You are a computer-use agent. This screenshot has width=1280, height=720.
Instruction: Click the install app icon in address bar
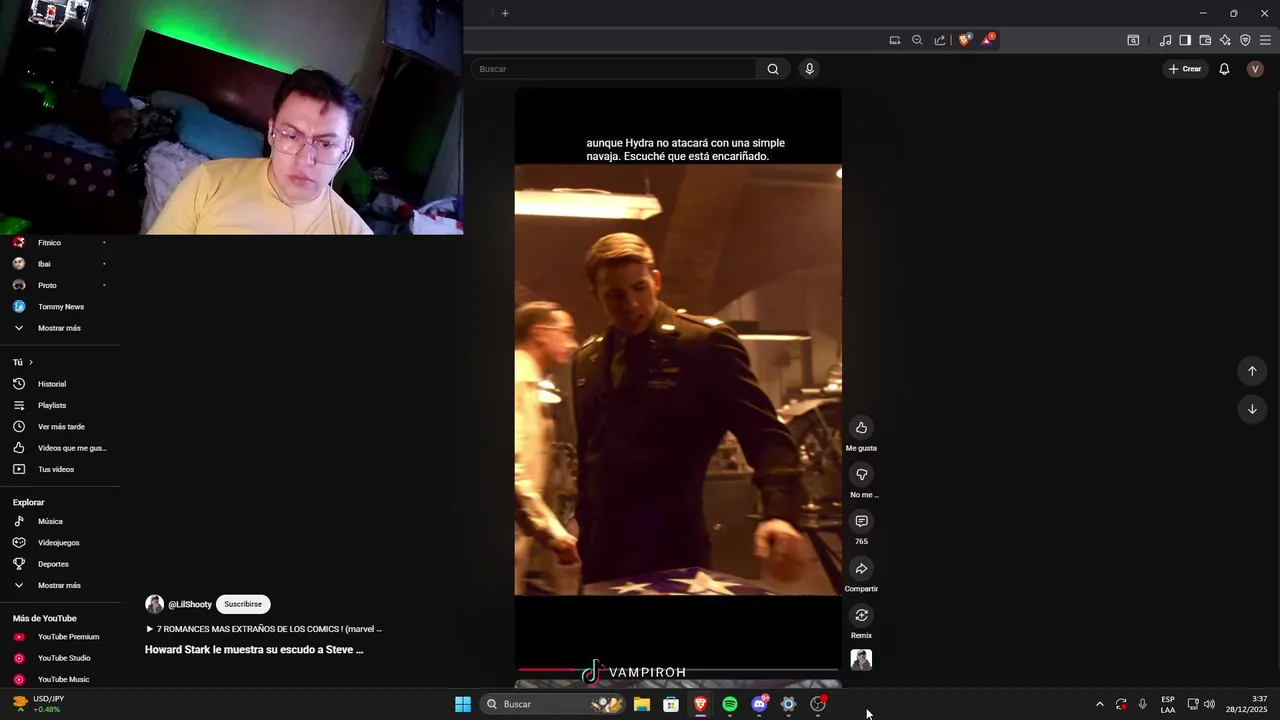click(894, 40)
